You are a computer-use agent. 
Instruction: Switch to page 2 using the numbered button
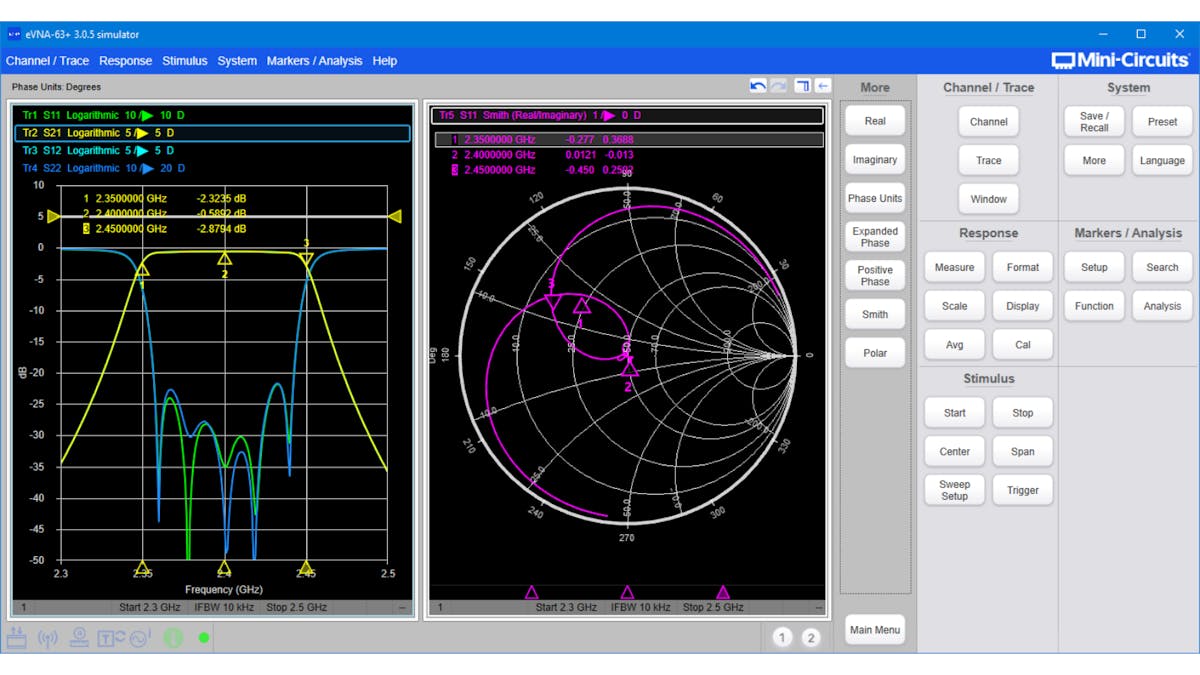811,636
